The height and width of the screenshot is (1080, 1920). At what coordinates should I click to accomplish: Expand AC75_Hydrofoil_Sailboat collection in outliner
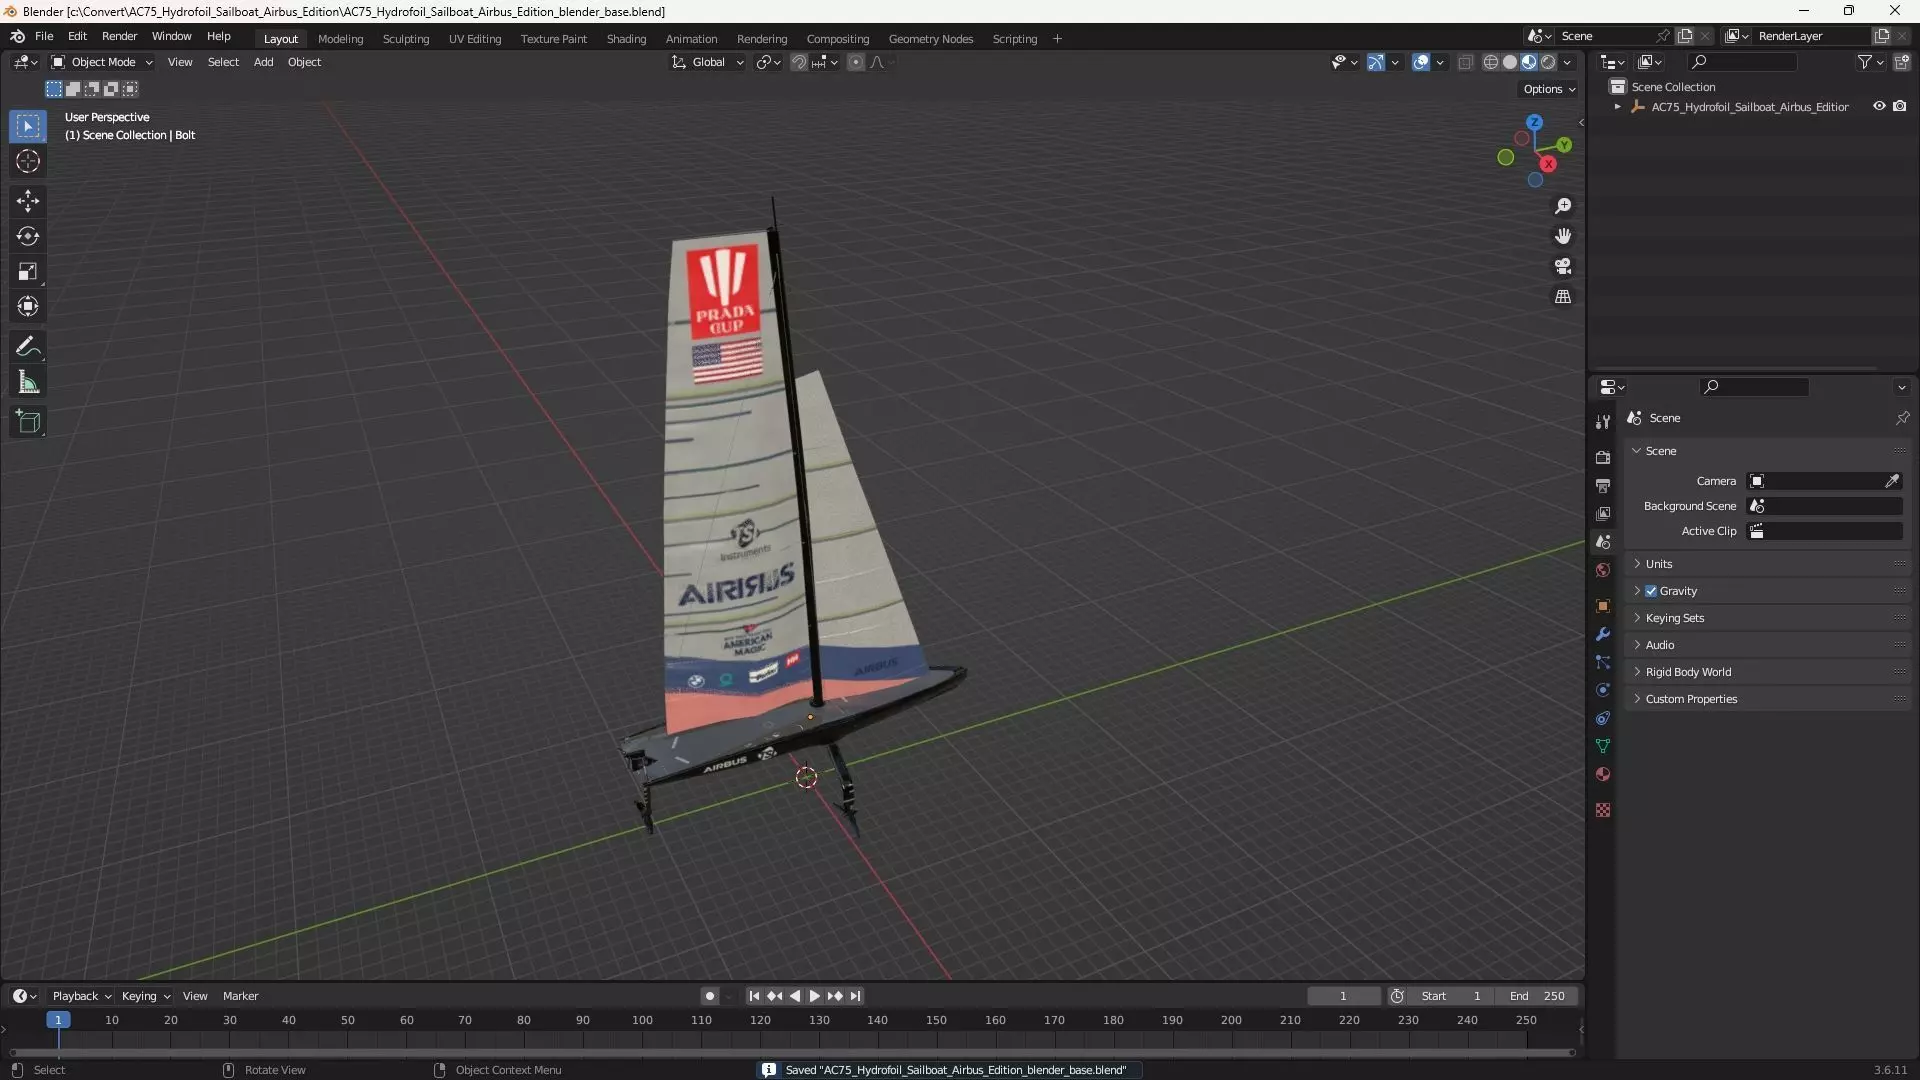(x=1618, y=107)
